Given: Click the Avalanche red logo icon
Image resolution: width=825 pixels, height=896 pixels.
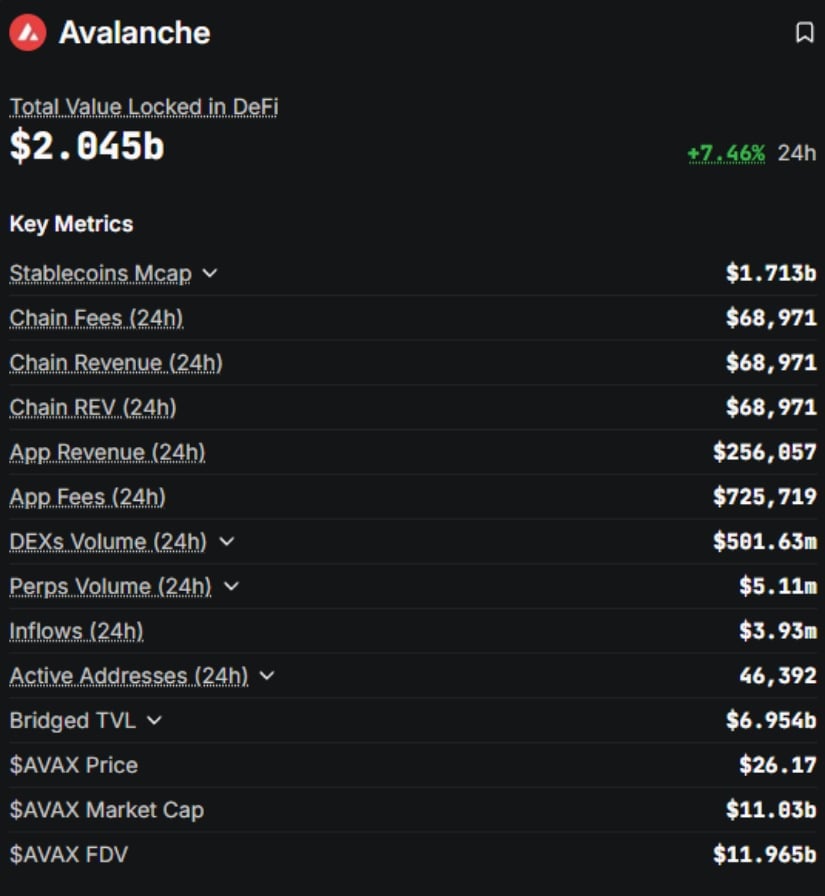Looking at the screenshot, I should (27, 33).
